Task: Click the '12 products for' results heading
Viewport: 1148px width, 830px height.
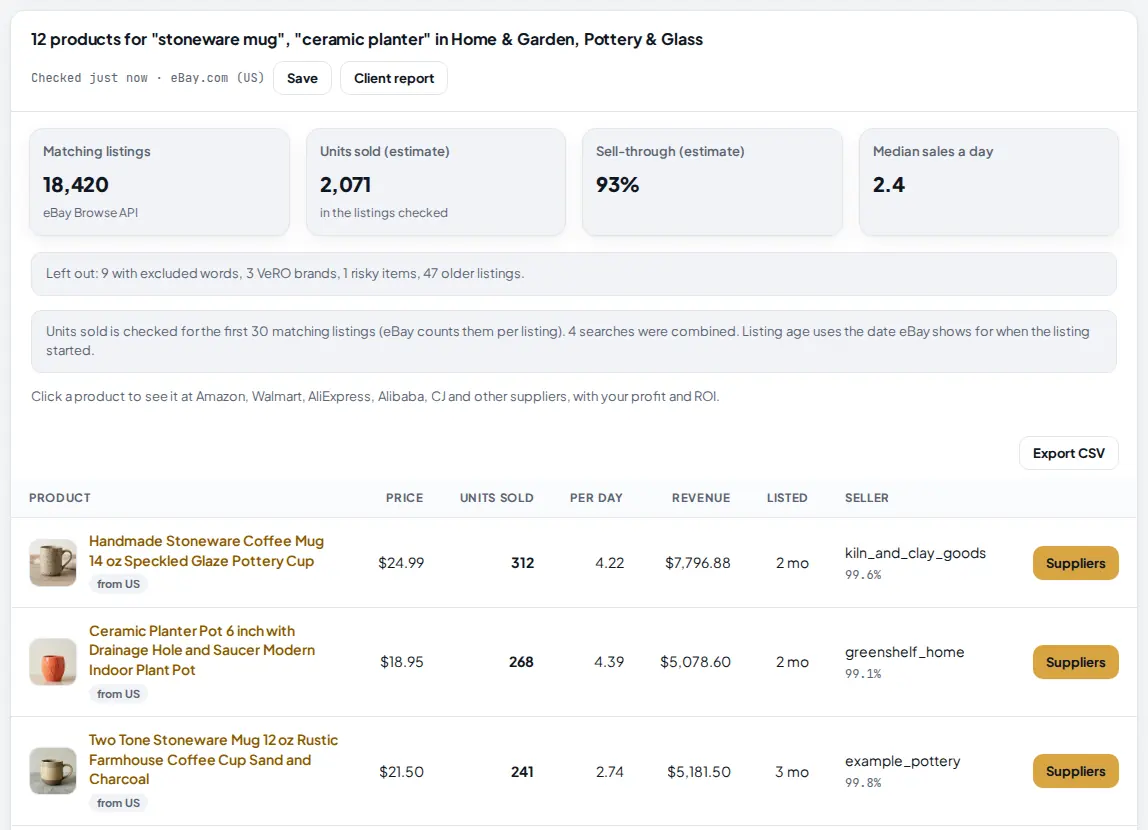Action: 367,40
